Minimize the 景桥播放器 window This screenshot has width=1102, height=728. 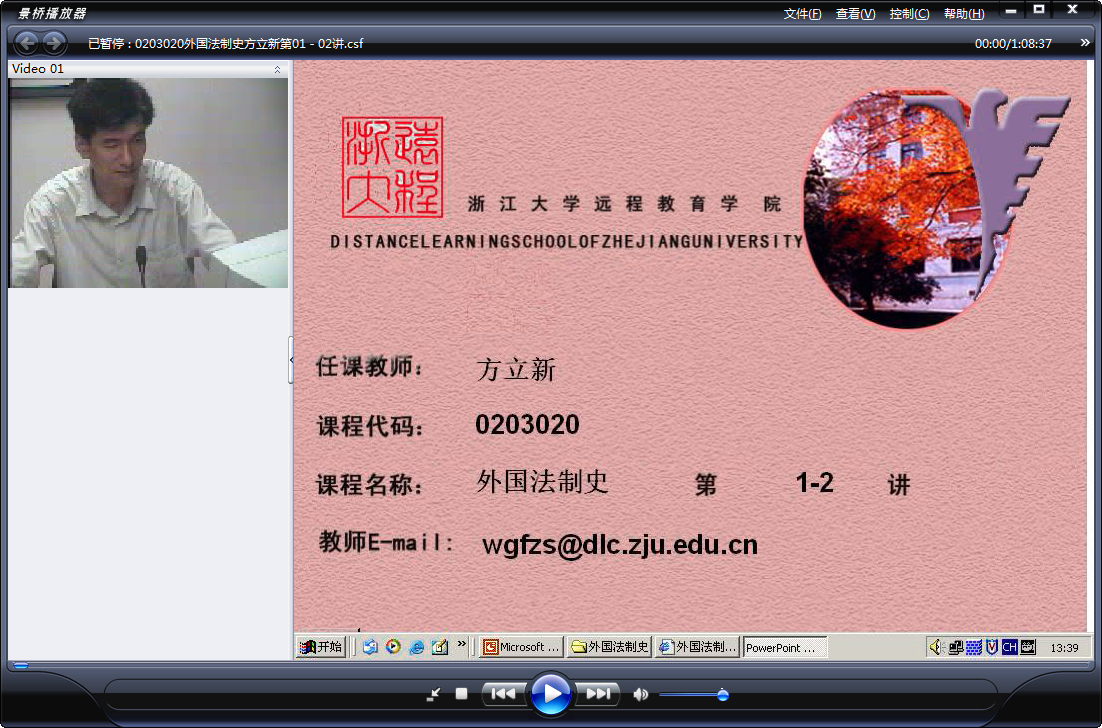(1011, 11)
